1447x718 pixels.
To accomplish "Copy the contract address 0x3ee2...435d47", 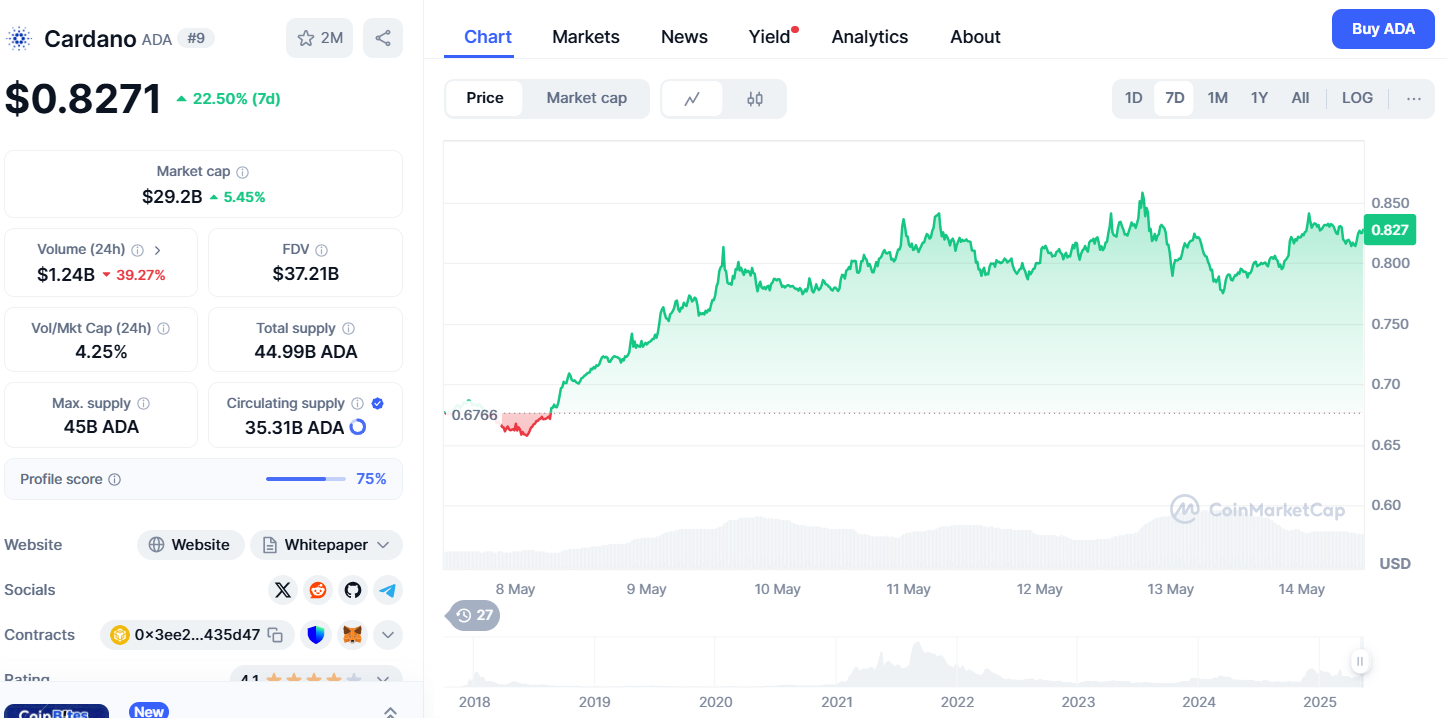I will tap(275, 634).
